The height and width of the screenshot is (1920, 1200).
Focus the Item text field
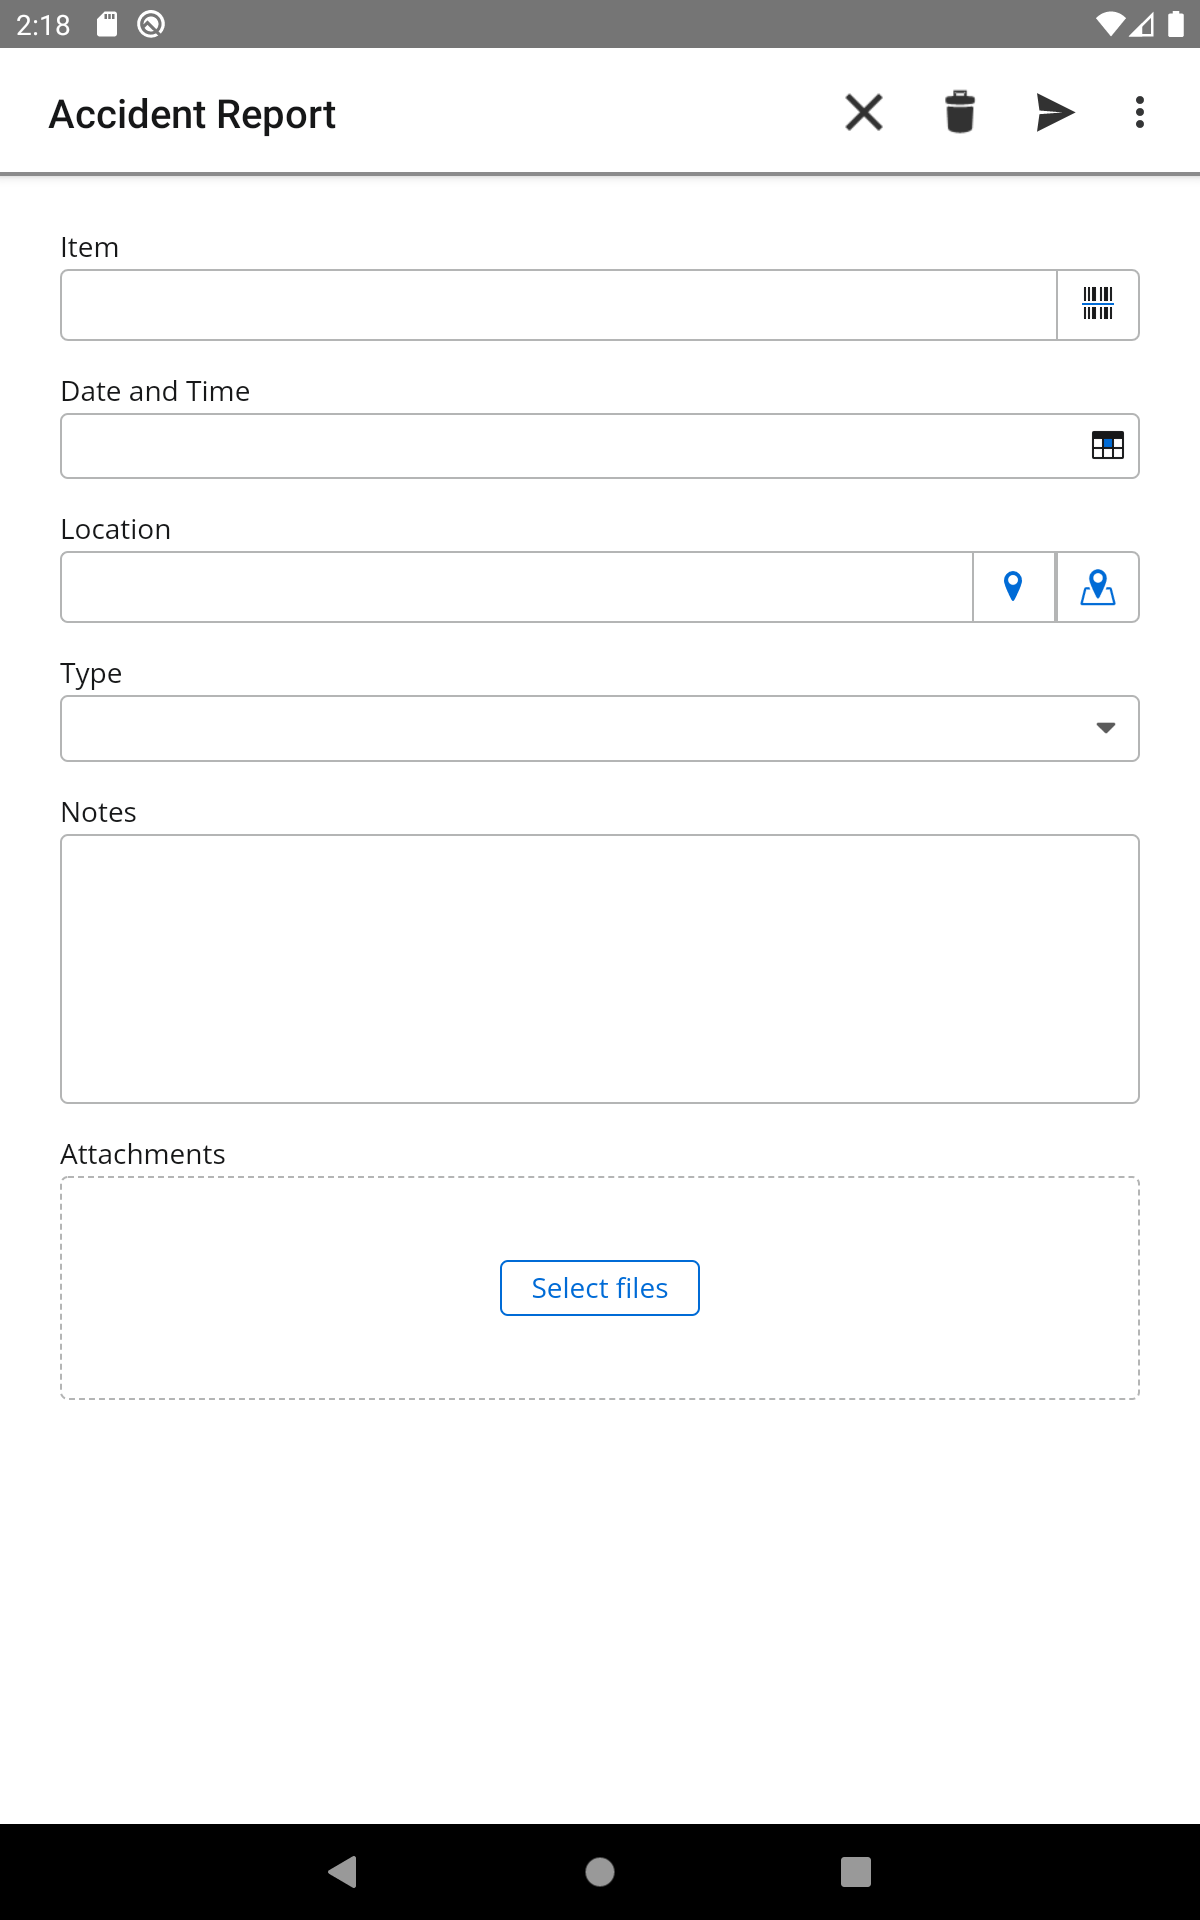pyautogui.click(x=559, y=305)
